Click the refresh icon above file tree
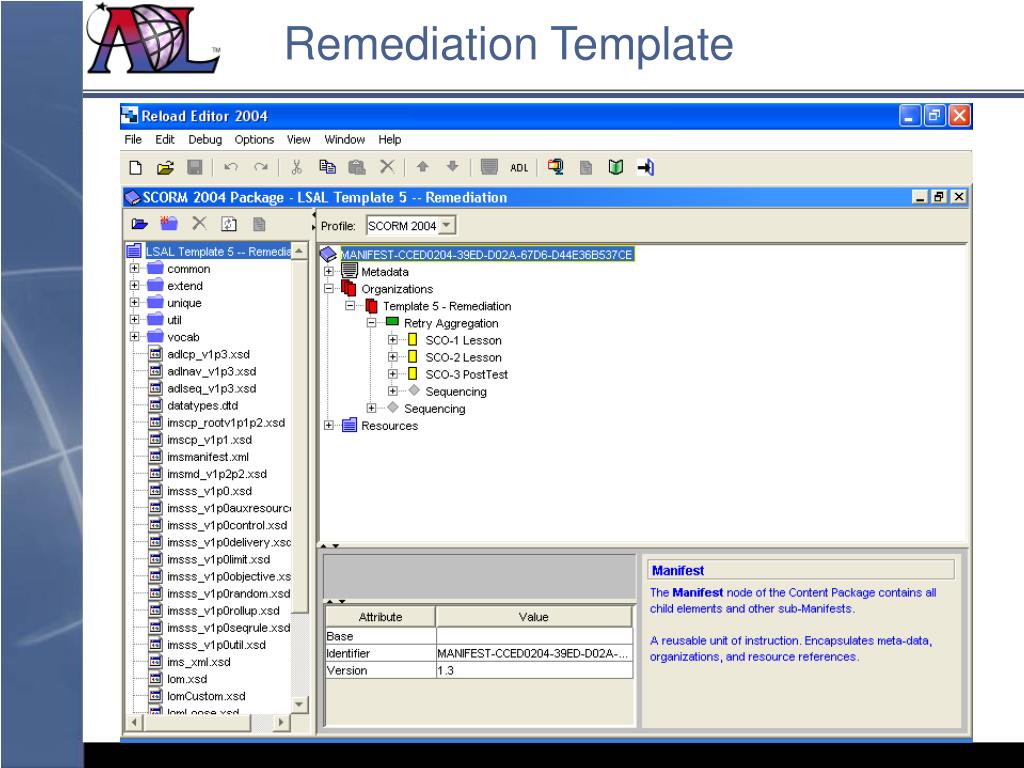The image size is (1024, 768). coord(229,224)
